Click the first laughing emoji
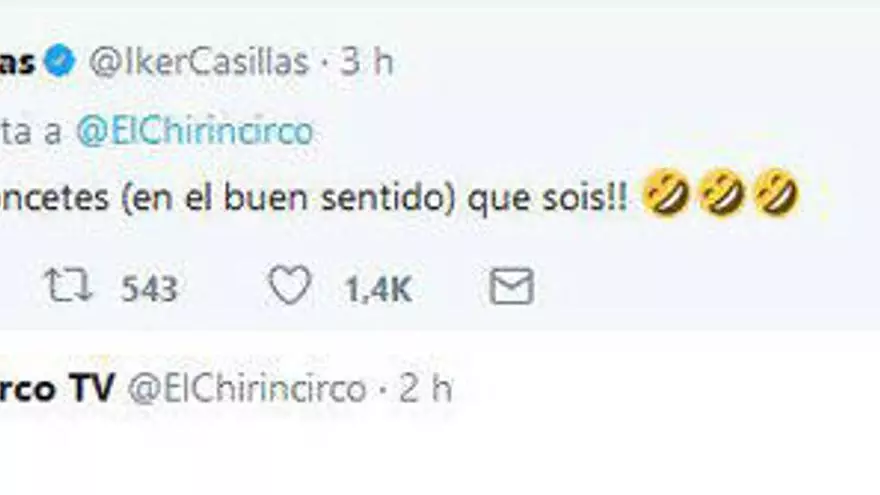 point(665,193)
